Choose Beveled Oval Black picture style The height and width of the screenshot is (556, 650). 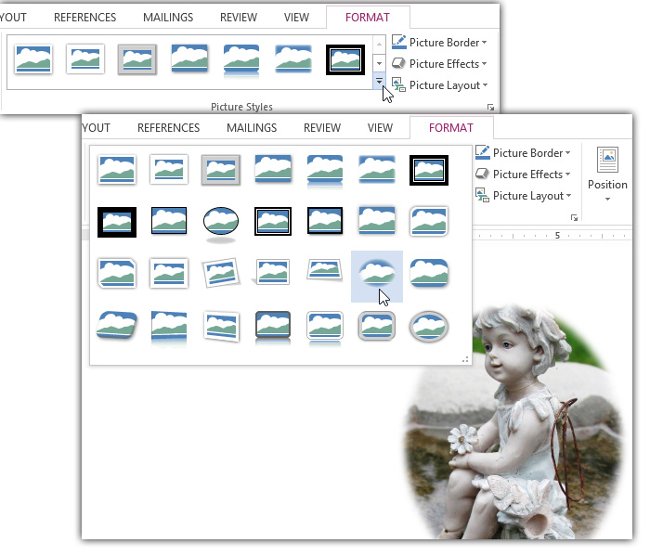tap(221, 223)
